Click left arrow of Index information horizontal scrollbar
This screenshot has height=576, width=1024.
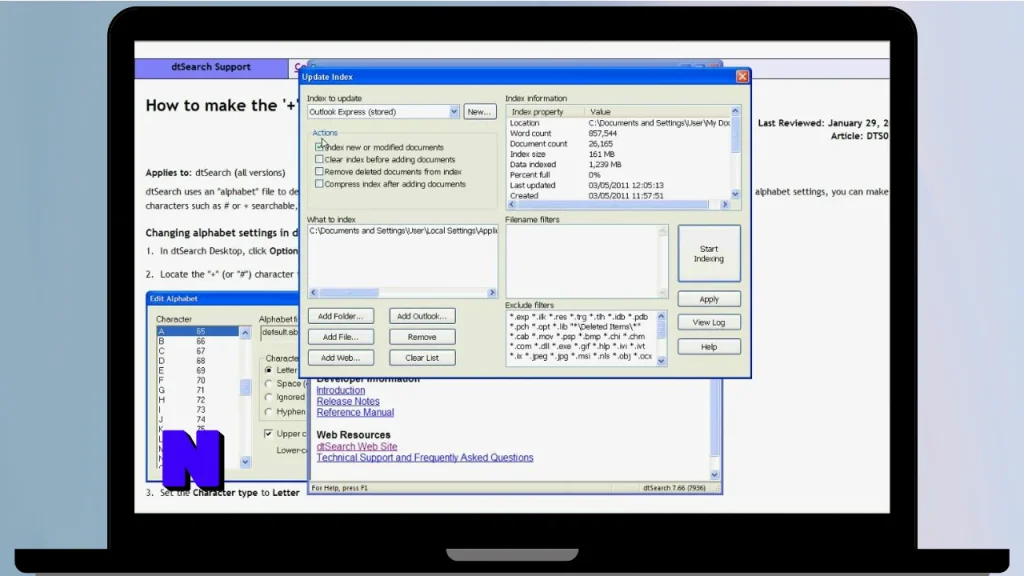click(x=511, y=204)
